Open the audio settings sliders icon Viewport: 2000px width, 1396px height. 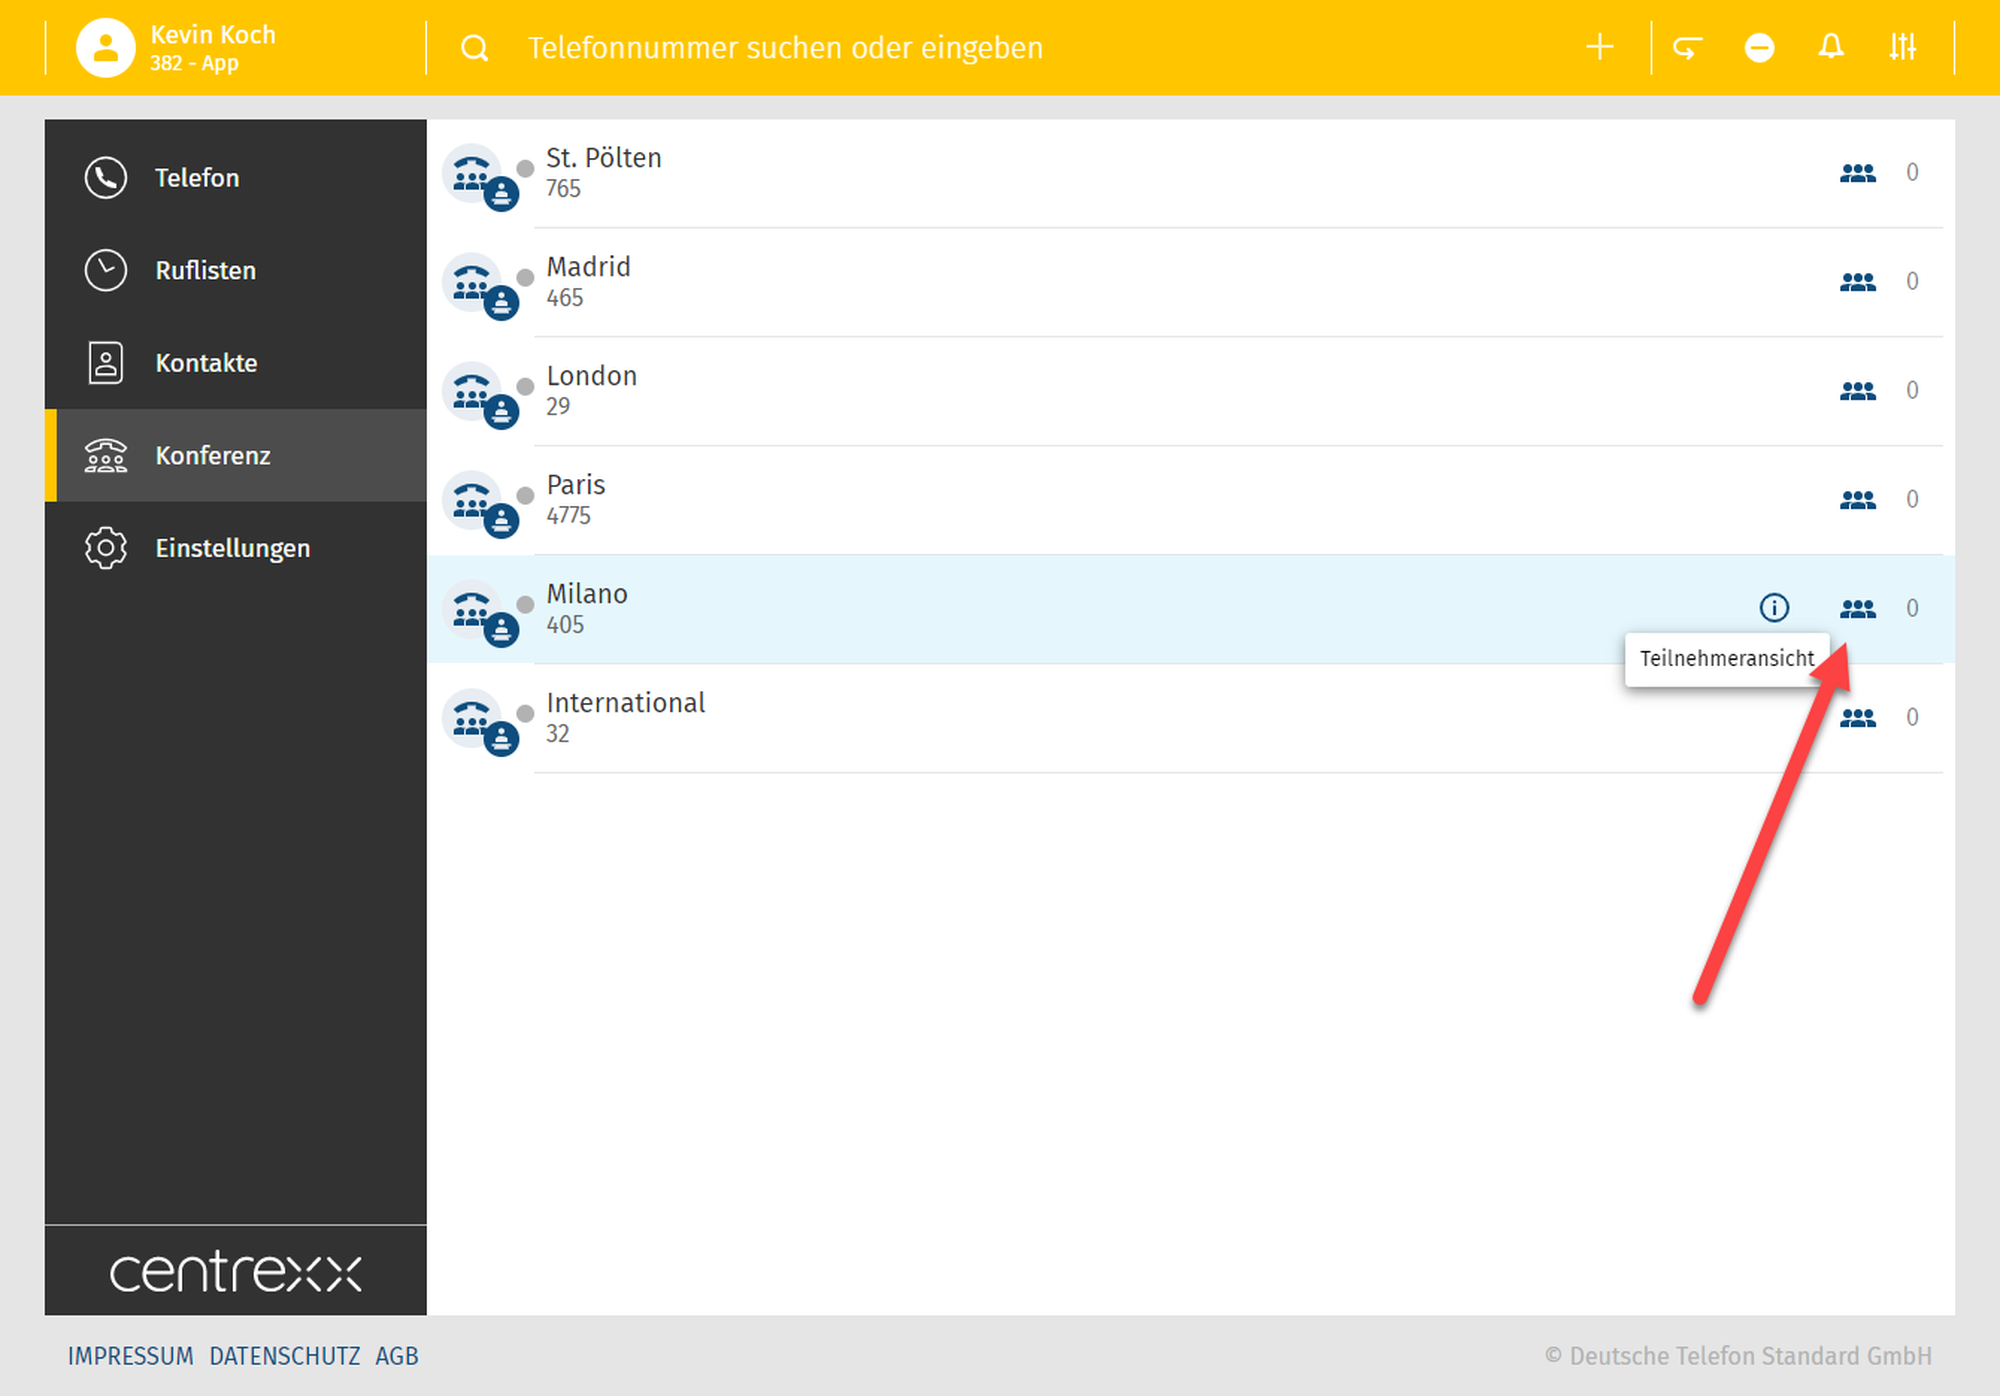click(1902, 47)
